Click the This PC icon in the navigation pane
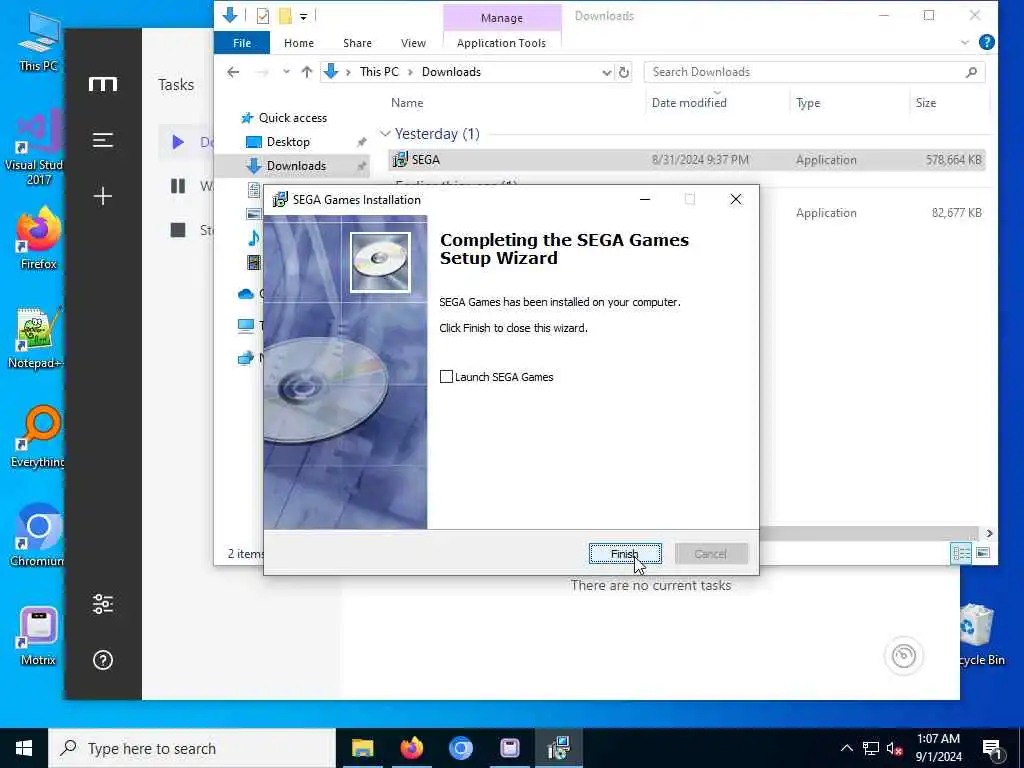Image resolution: width=1024 pixels, height=768 pixels. point(246,325)
